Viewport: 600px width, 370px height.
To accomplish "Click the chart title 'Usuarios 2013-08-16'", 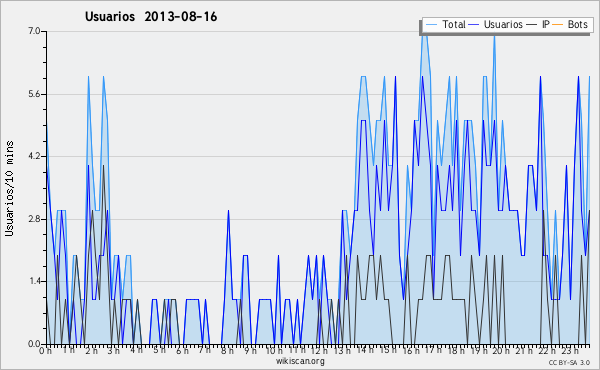I will (x=151, y=17).
